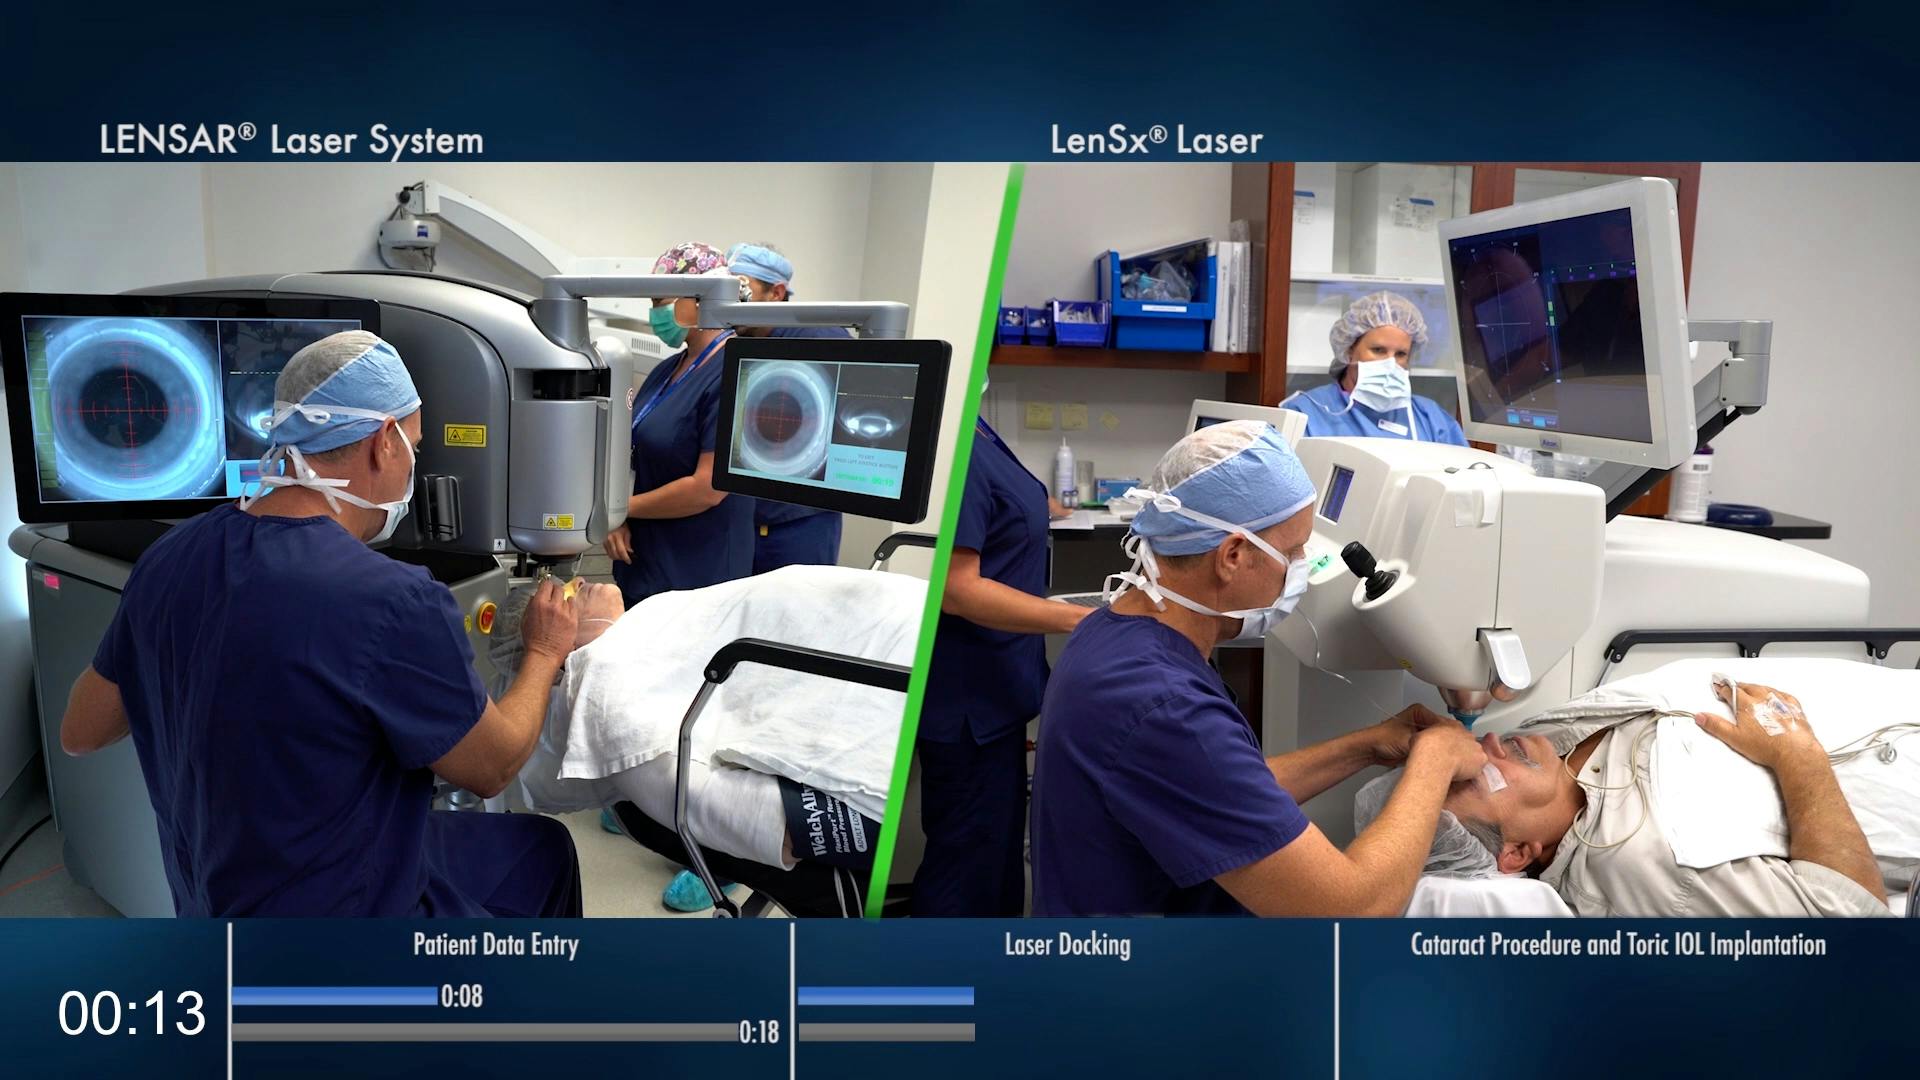Click the "LenSx® Laser" title
Image resolution: width=1920 pixels, height=1080 pixels.
coord(1156,140)
